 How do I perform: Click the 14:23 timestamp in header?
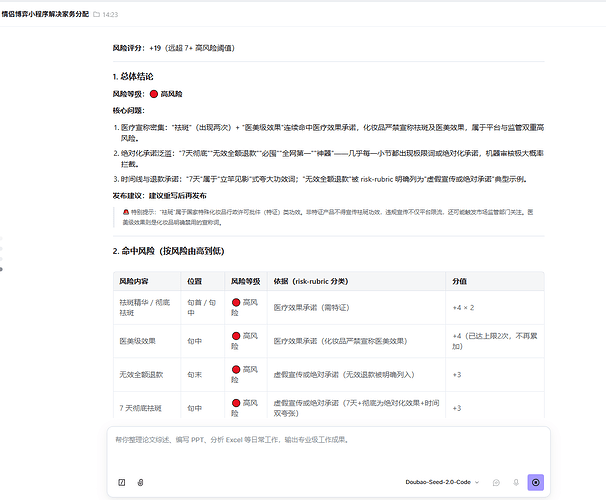click(x=110, y=14)
